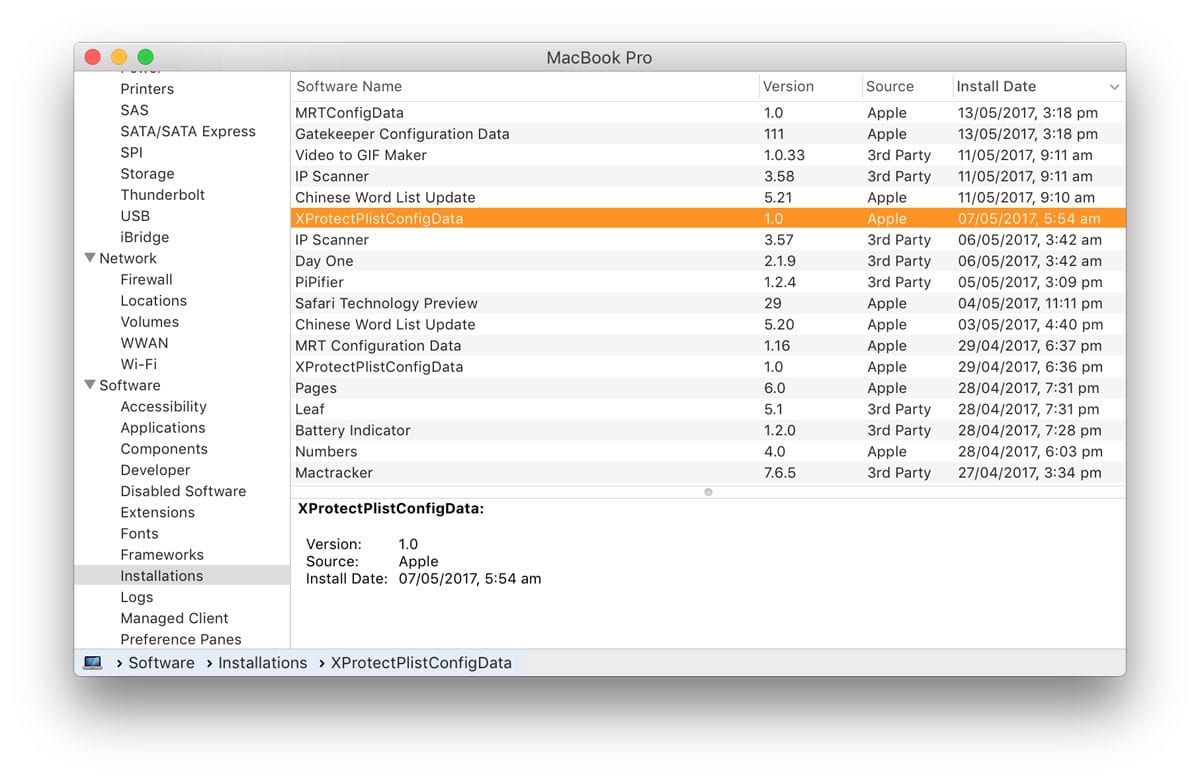Click the MacBook icon in the breadcrumb bar
The height and width of the screenshot is (782, 1200).
point(92,662)
